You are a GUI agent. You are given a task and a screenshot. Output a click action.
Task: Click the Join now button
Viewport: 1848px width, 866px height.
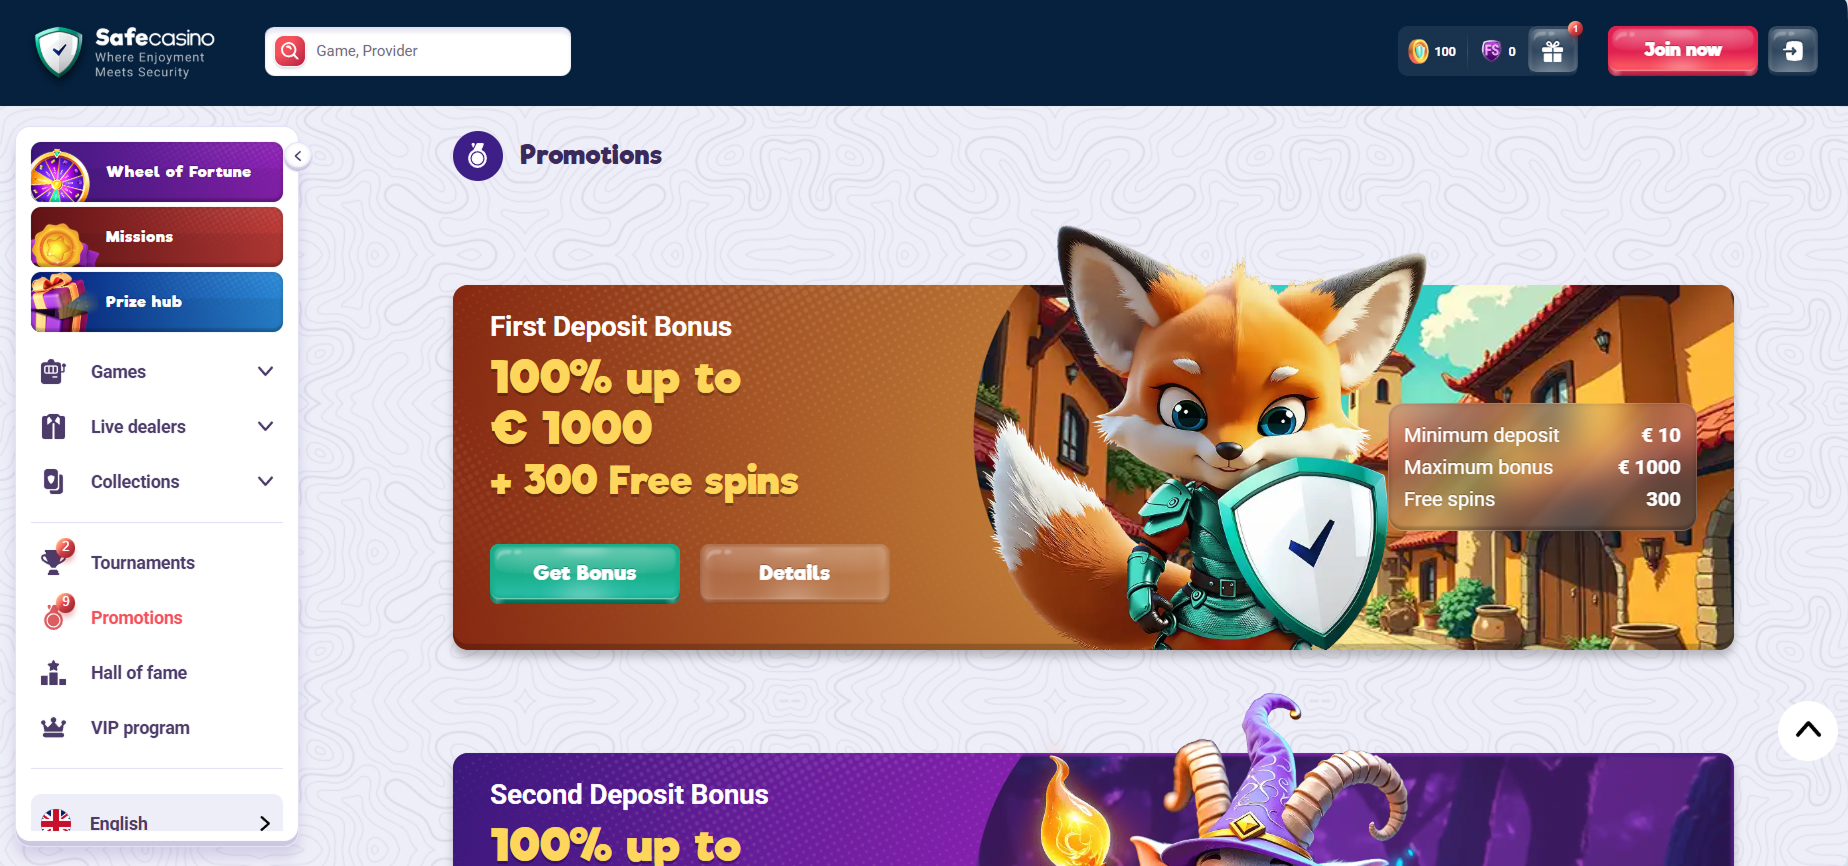1682,50
